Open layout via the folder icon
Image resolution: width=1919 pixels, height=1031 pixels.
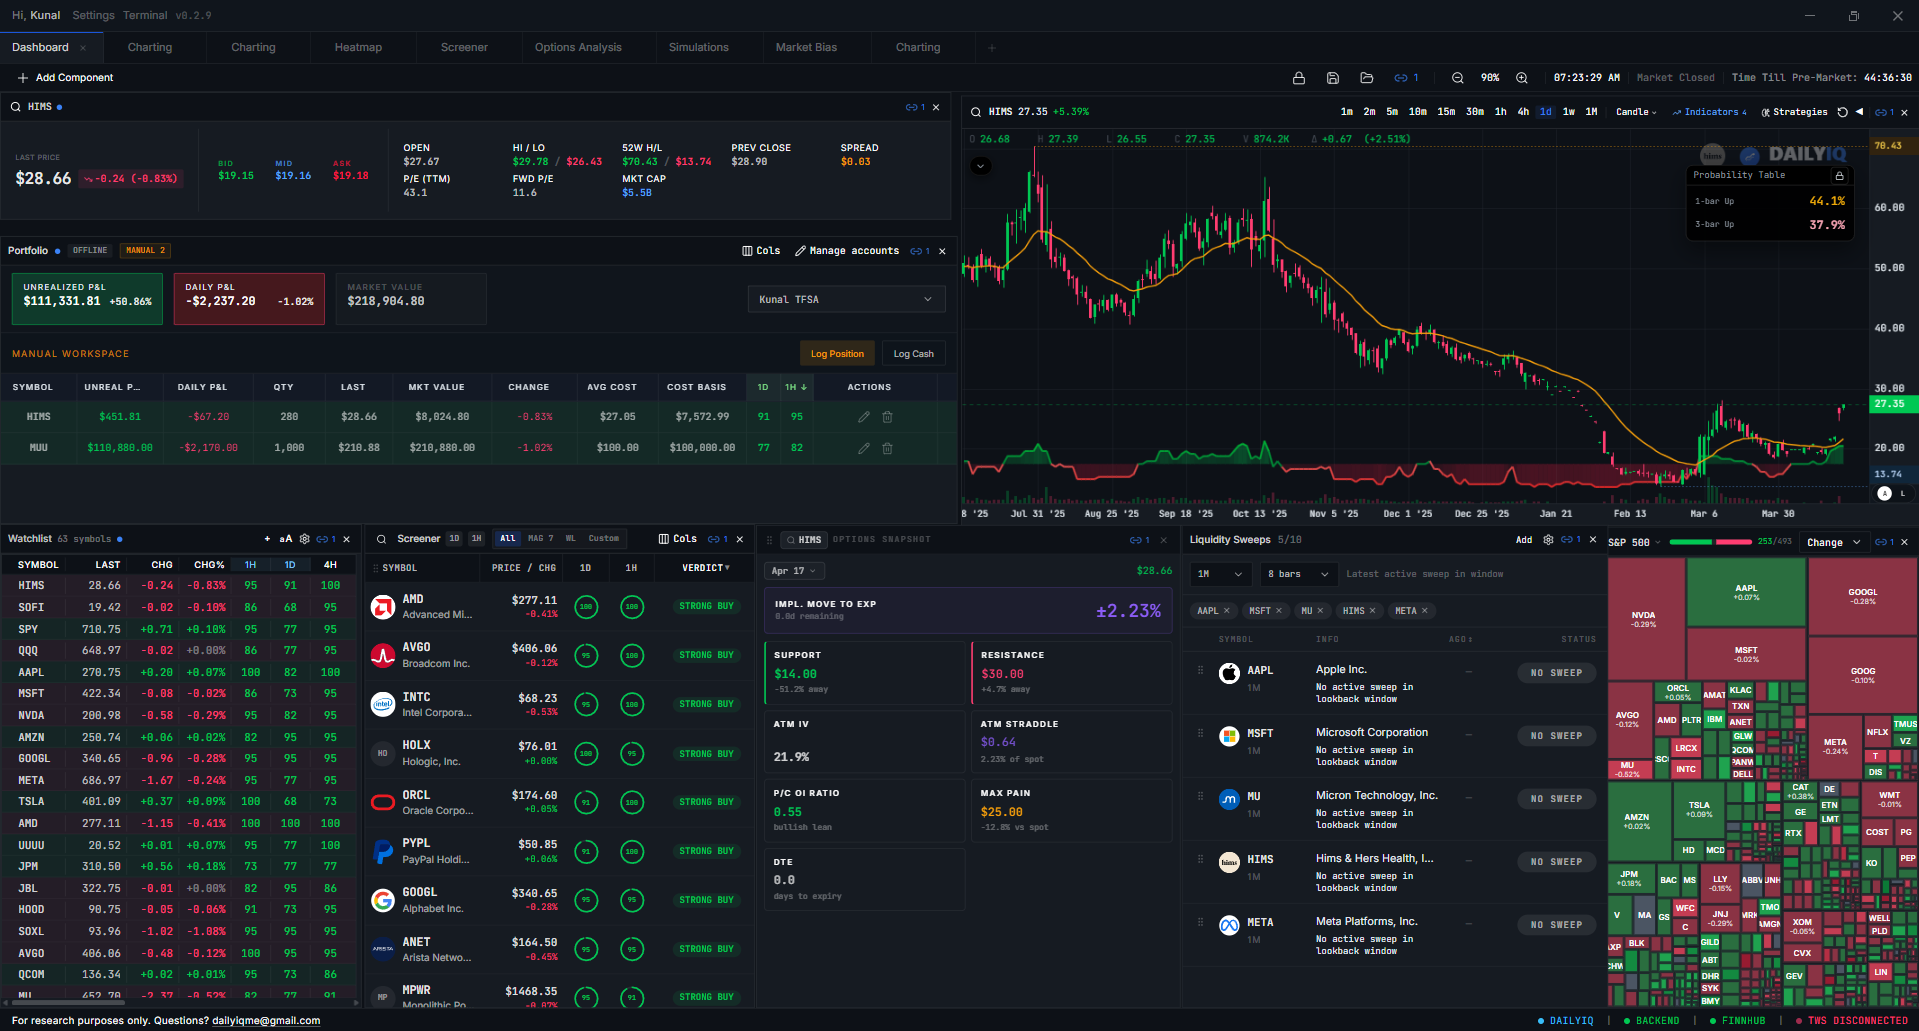(1367, 78)
